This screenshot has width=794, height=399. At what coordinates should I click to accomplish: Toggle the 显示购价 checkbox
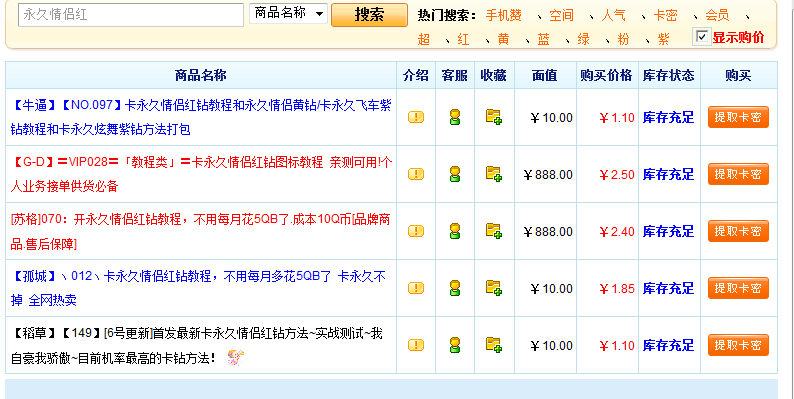click(x=701, y=36)
